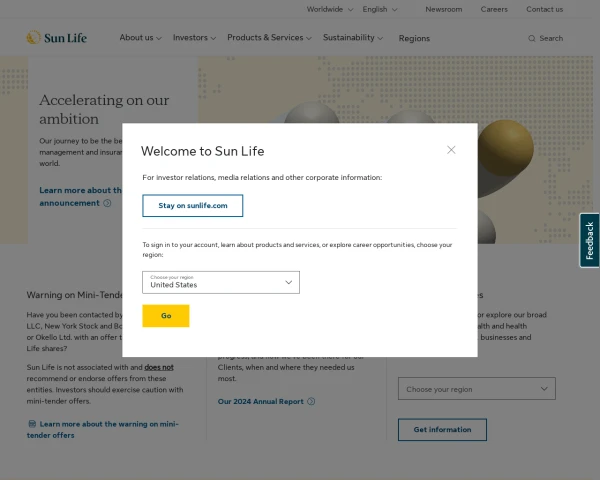The image size is (600, 480).
Task: Click the Stay on sunlife.com button
Action: point(192,206)
